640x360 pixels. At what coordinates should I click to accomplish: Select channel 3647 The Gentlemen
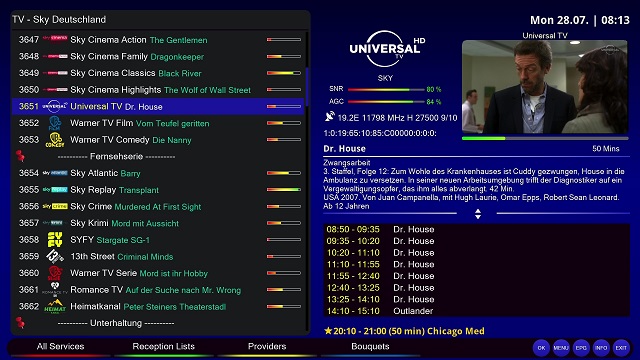pyautogui.click(x=158, y=40)
